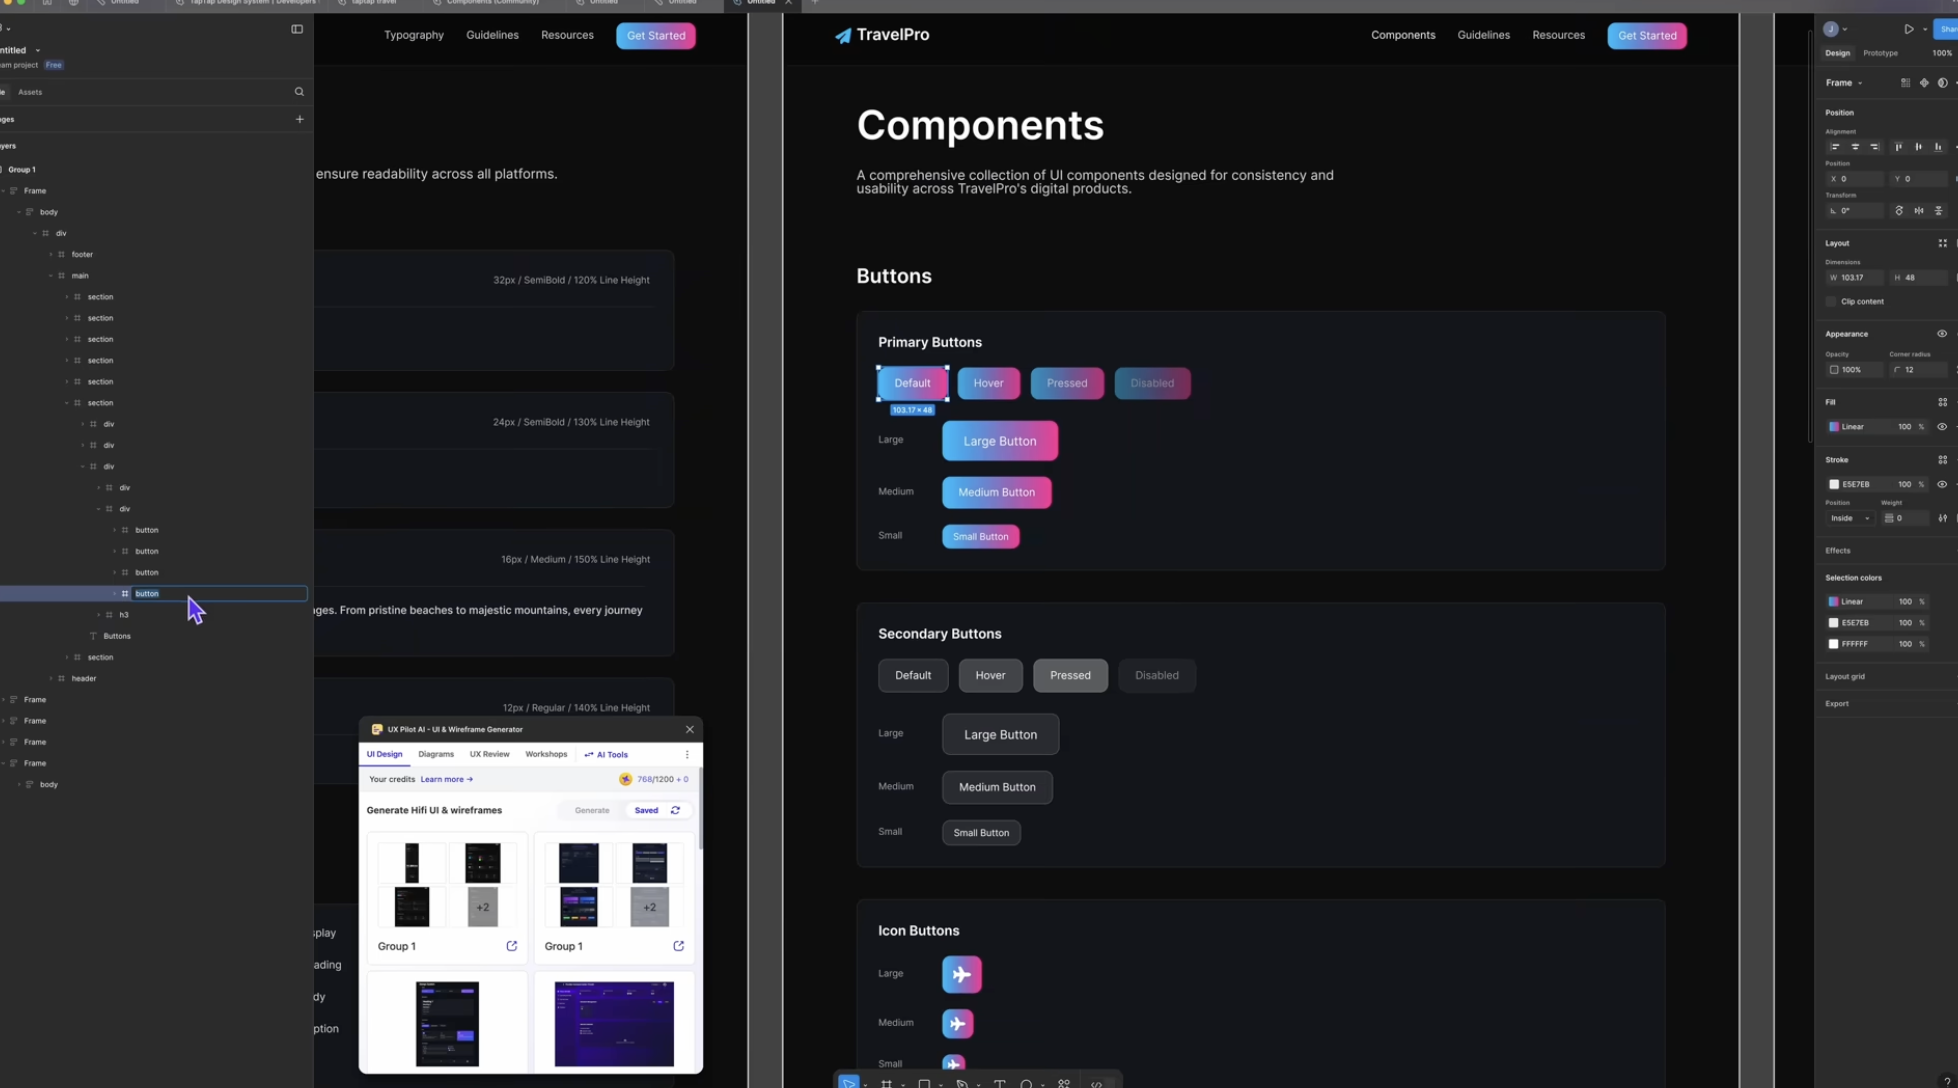Open Fill styles four-dot icon

coord(1942,402)
